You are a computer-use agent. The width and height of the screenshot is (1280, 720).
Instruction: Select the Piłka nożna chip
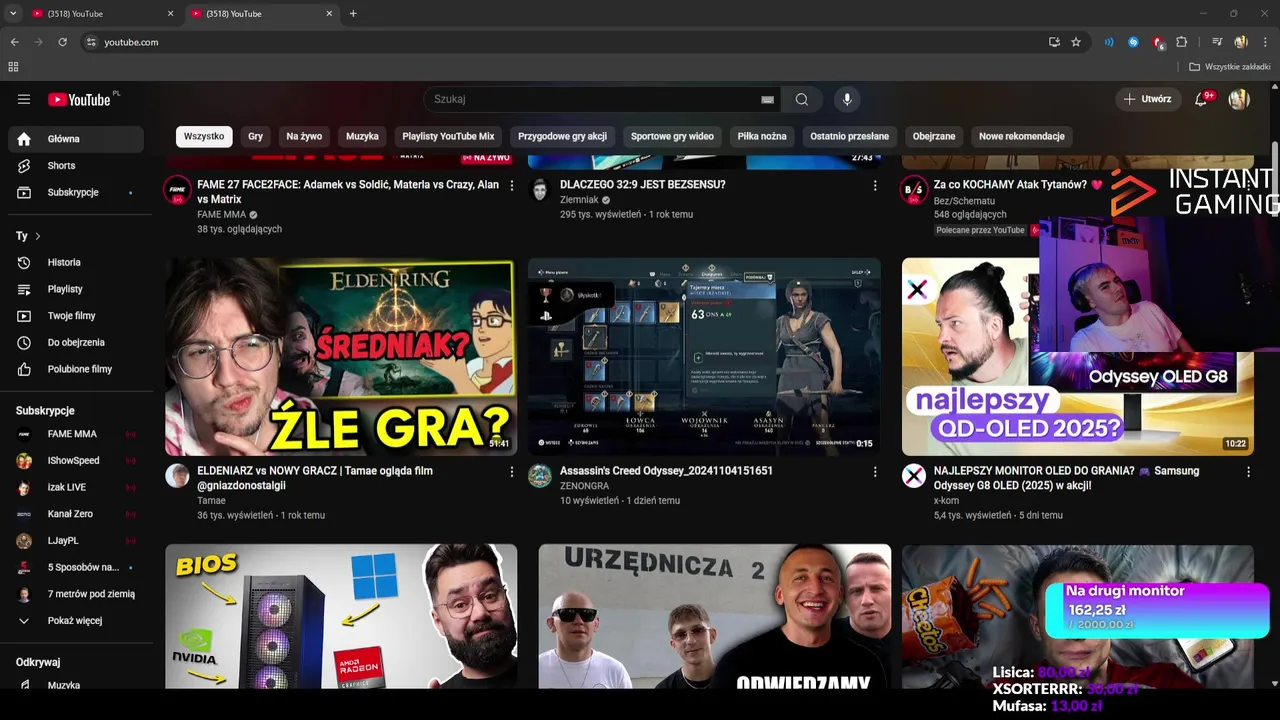pos(762,136)
